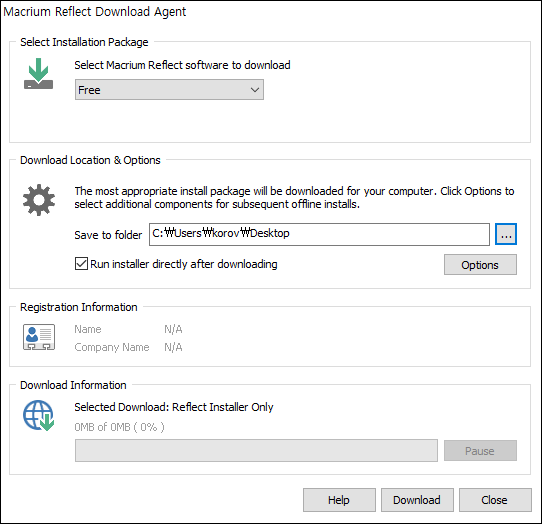Click the 'Save to folder' label
542x524 pixels.
(x=108, y=235)
